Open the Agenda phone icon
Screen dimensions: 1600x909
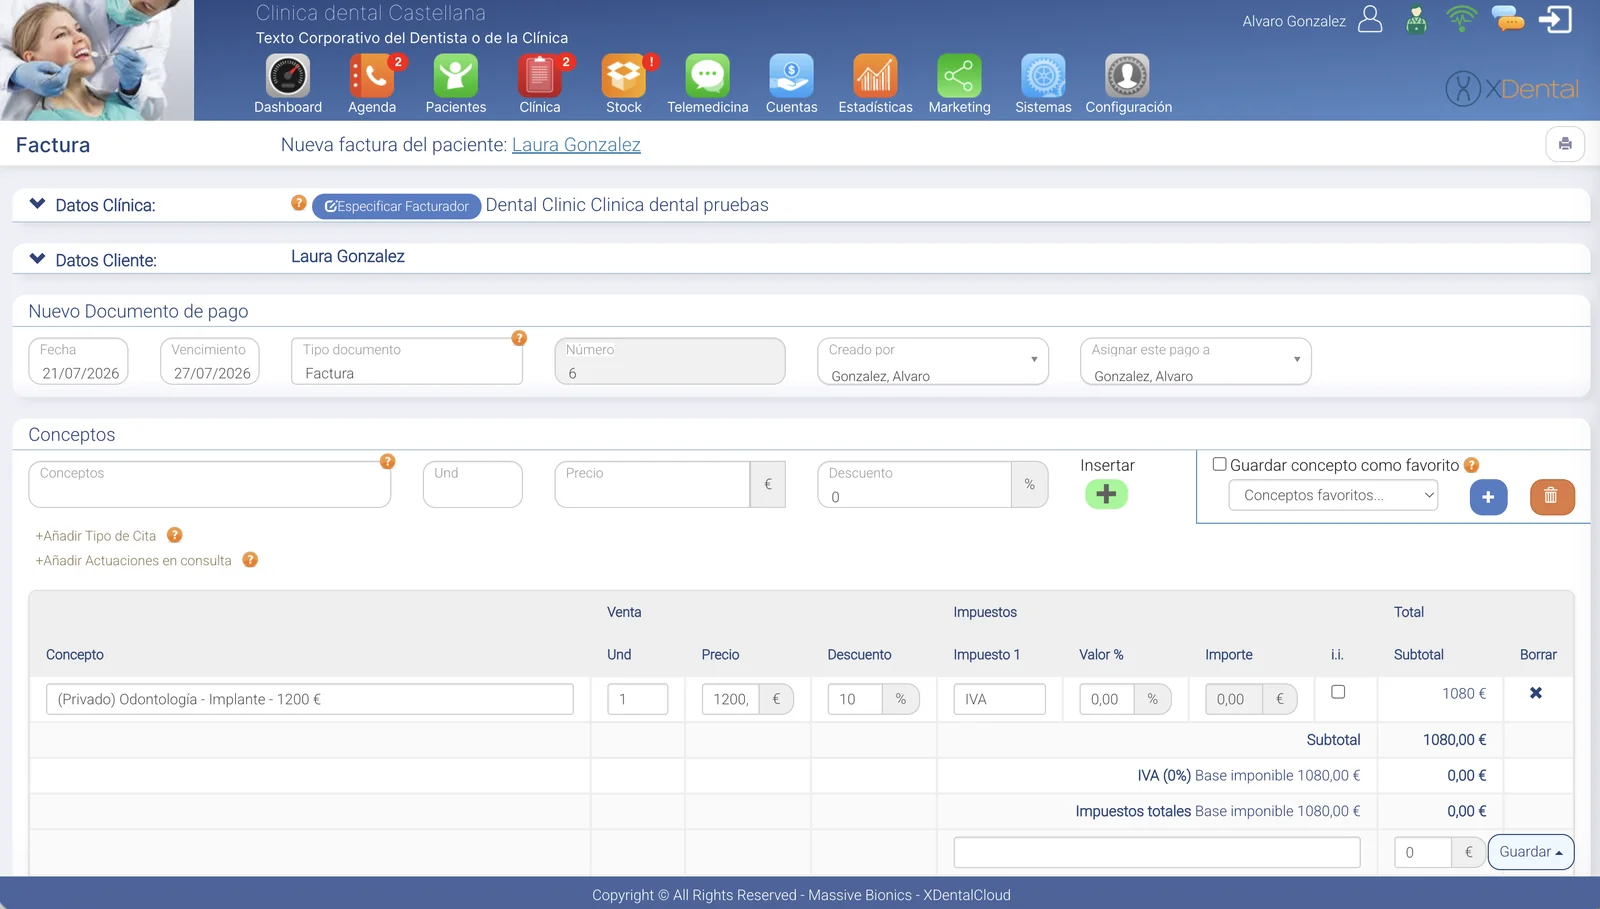tap(372, 76)
